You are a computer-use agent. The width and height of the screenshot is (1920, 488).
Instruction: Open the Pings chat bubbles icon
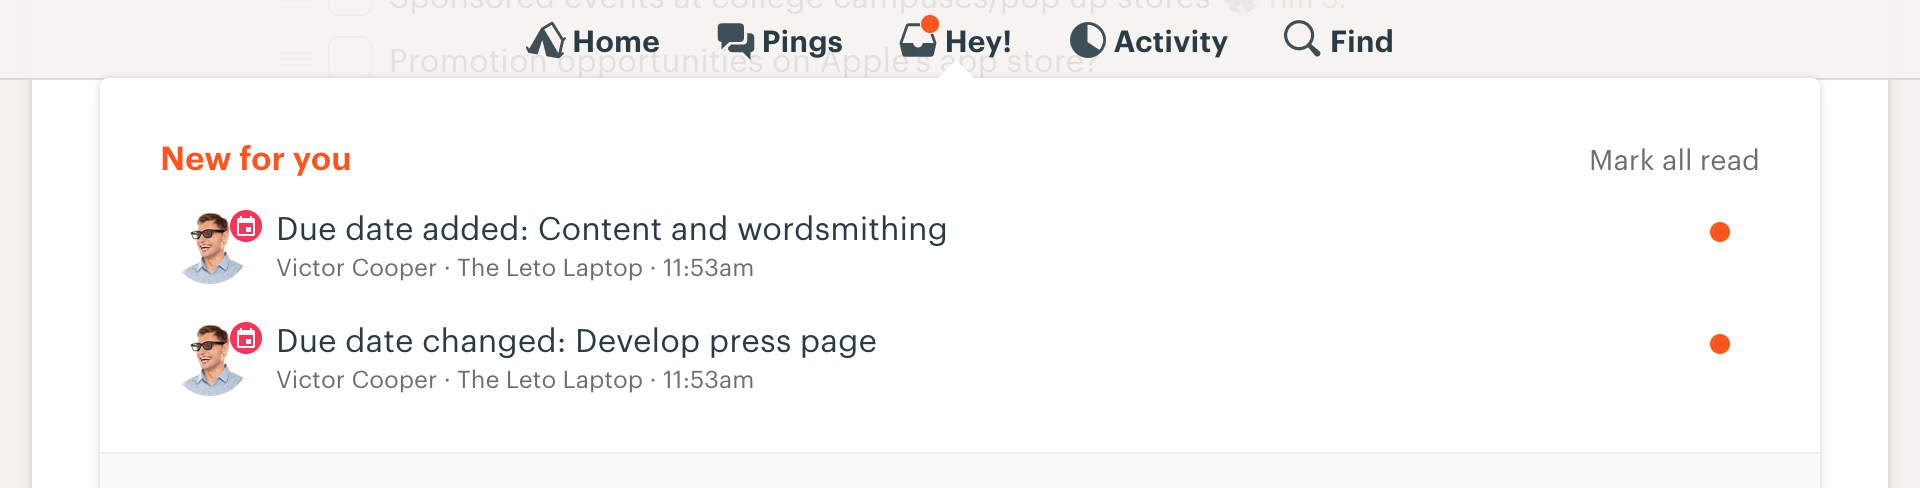pos(735,40)
